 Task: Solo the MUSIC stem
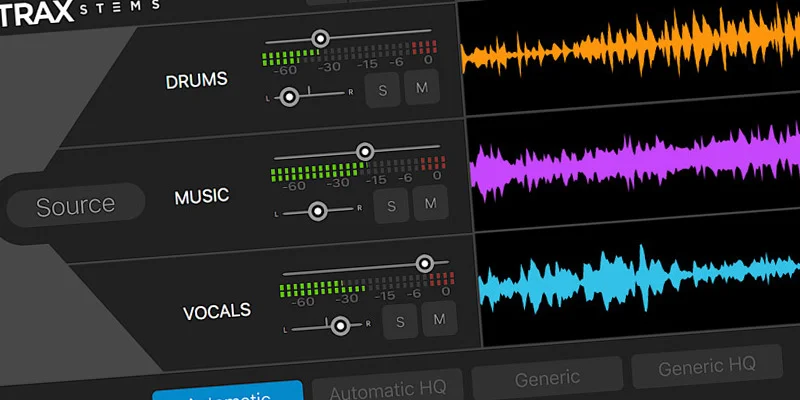(391, 206)
